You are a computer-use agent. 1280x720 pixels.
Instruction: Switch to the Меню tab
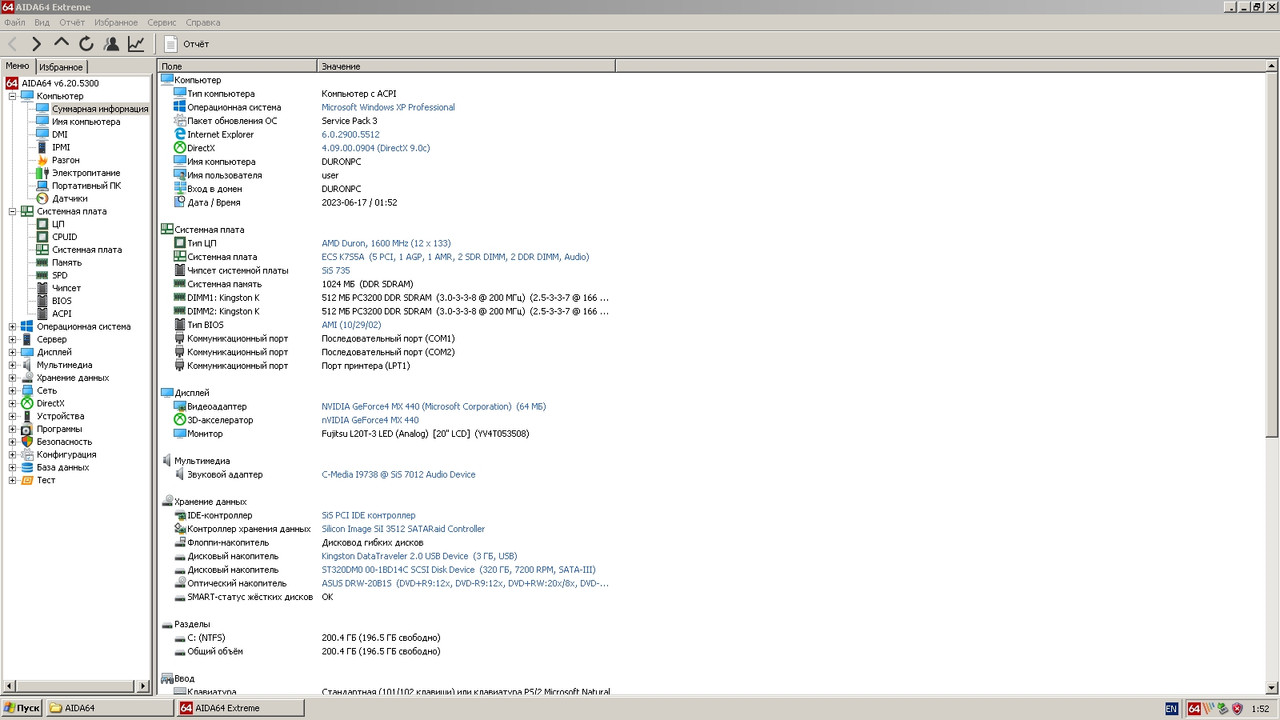tap(18, 66)
